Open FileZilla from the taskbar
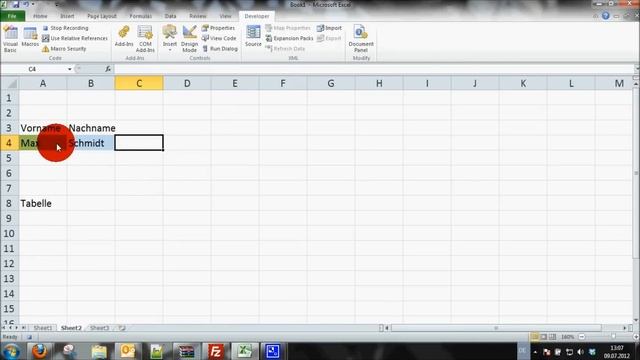Screen dimensions: 640x360 pos(215,351)
